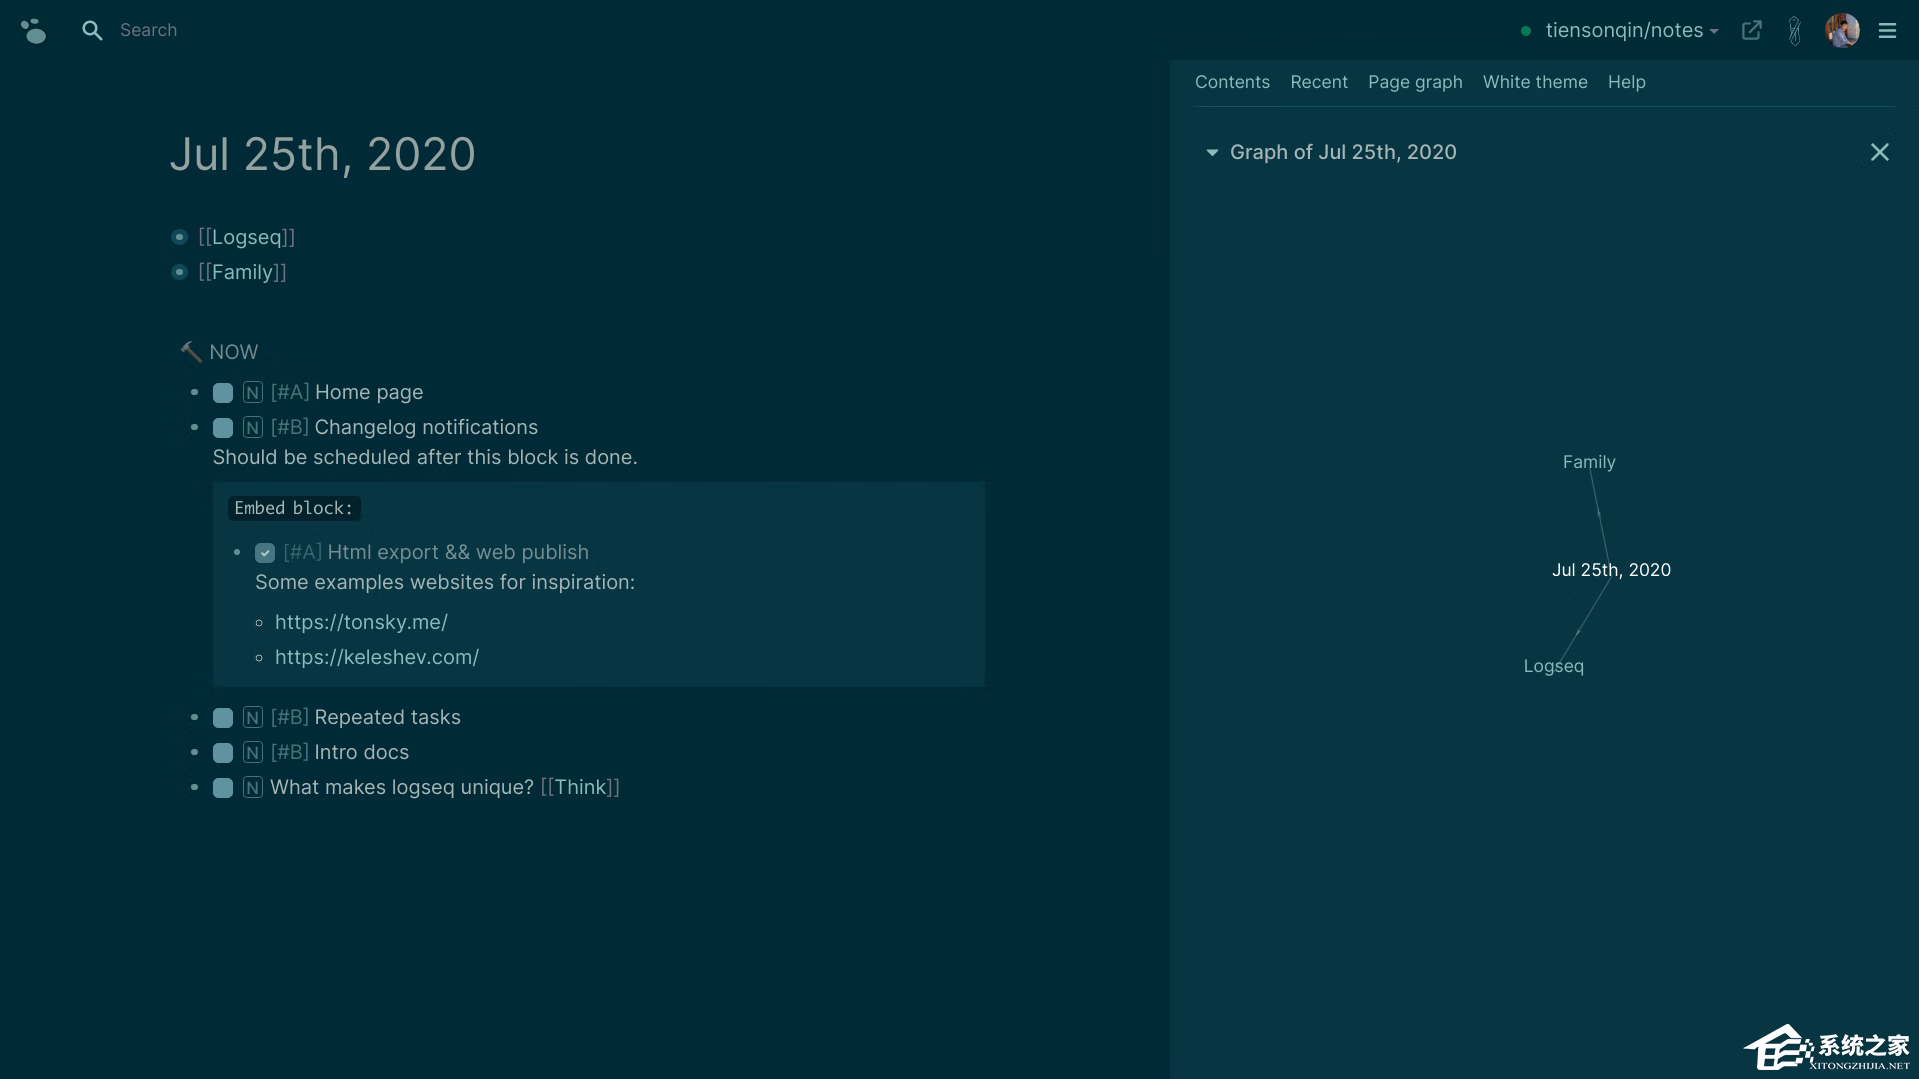1919x1079 pixels.
Task: Click the bullet of Repeated tasks block
Action: click(x=194, y=717)
